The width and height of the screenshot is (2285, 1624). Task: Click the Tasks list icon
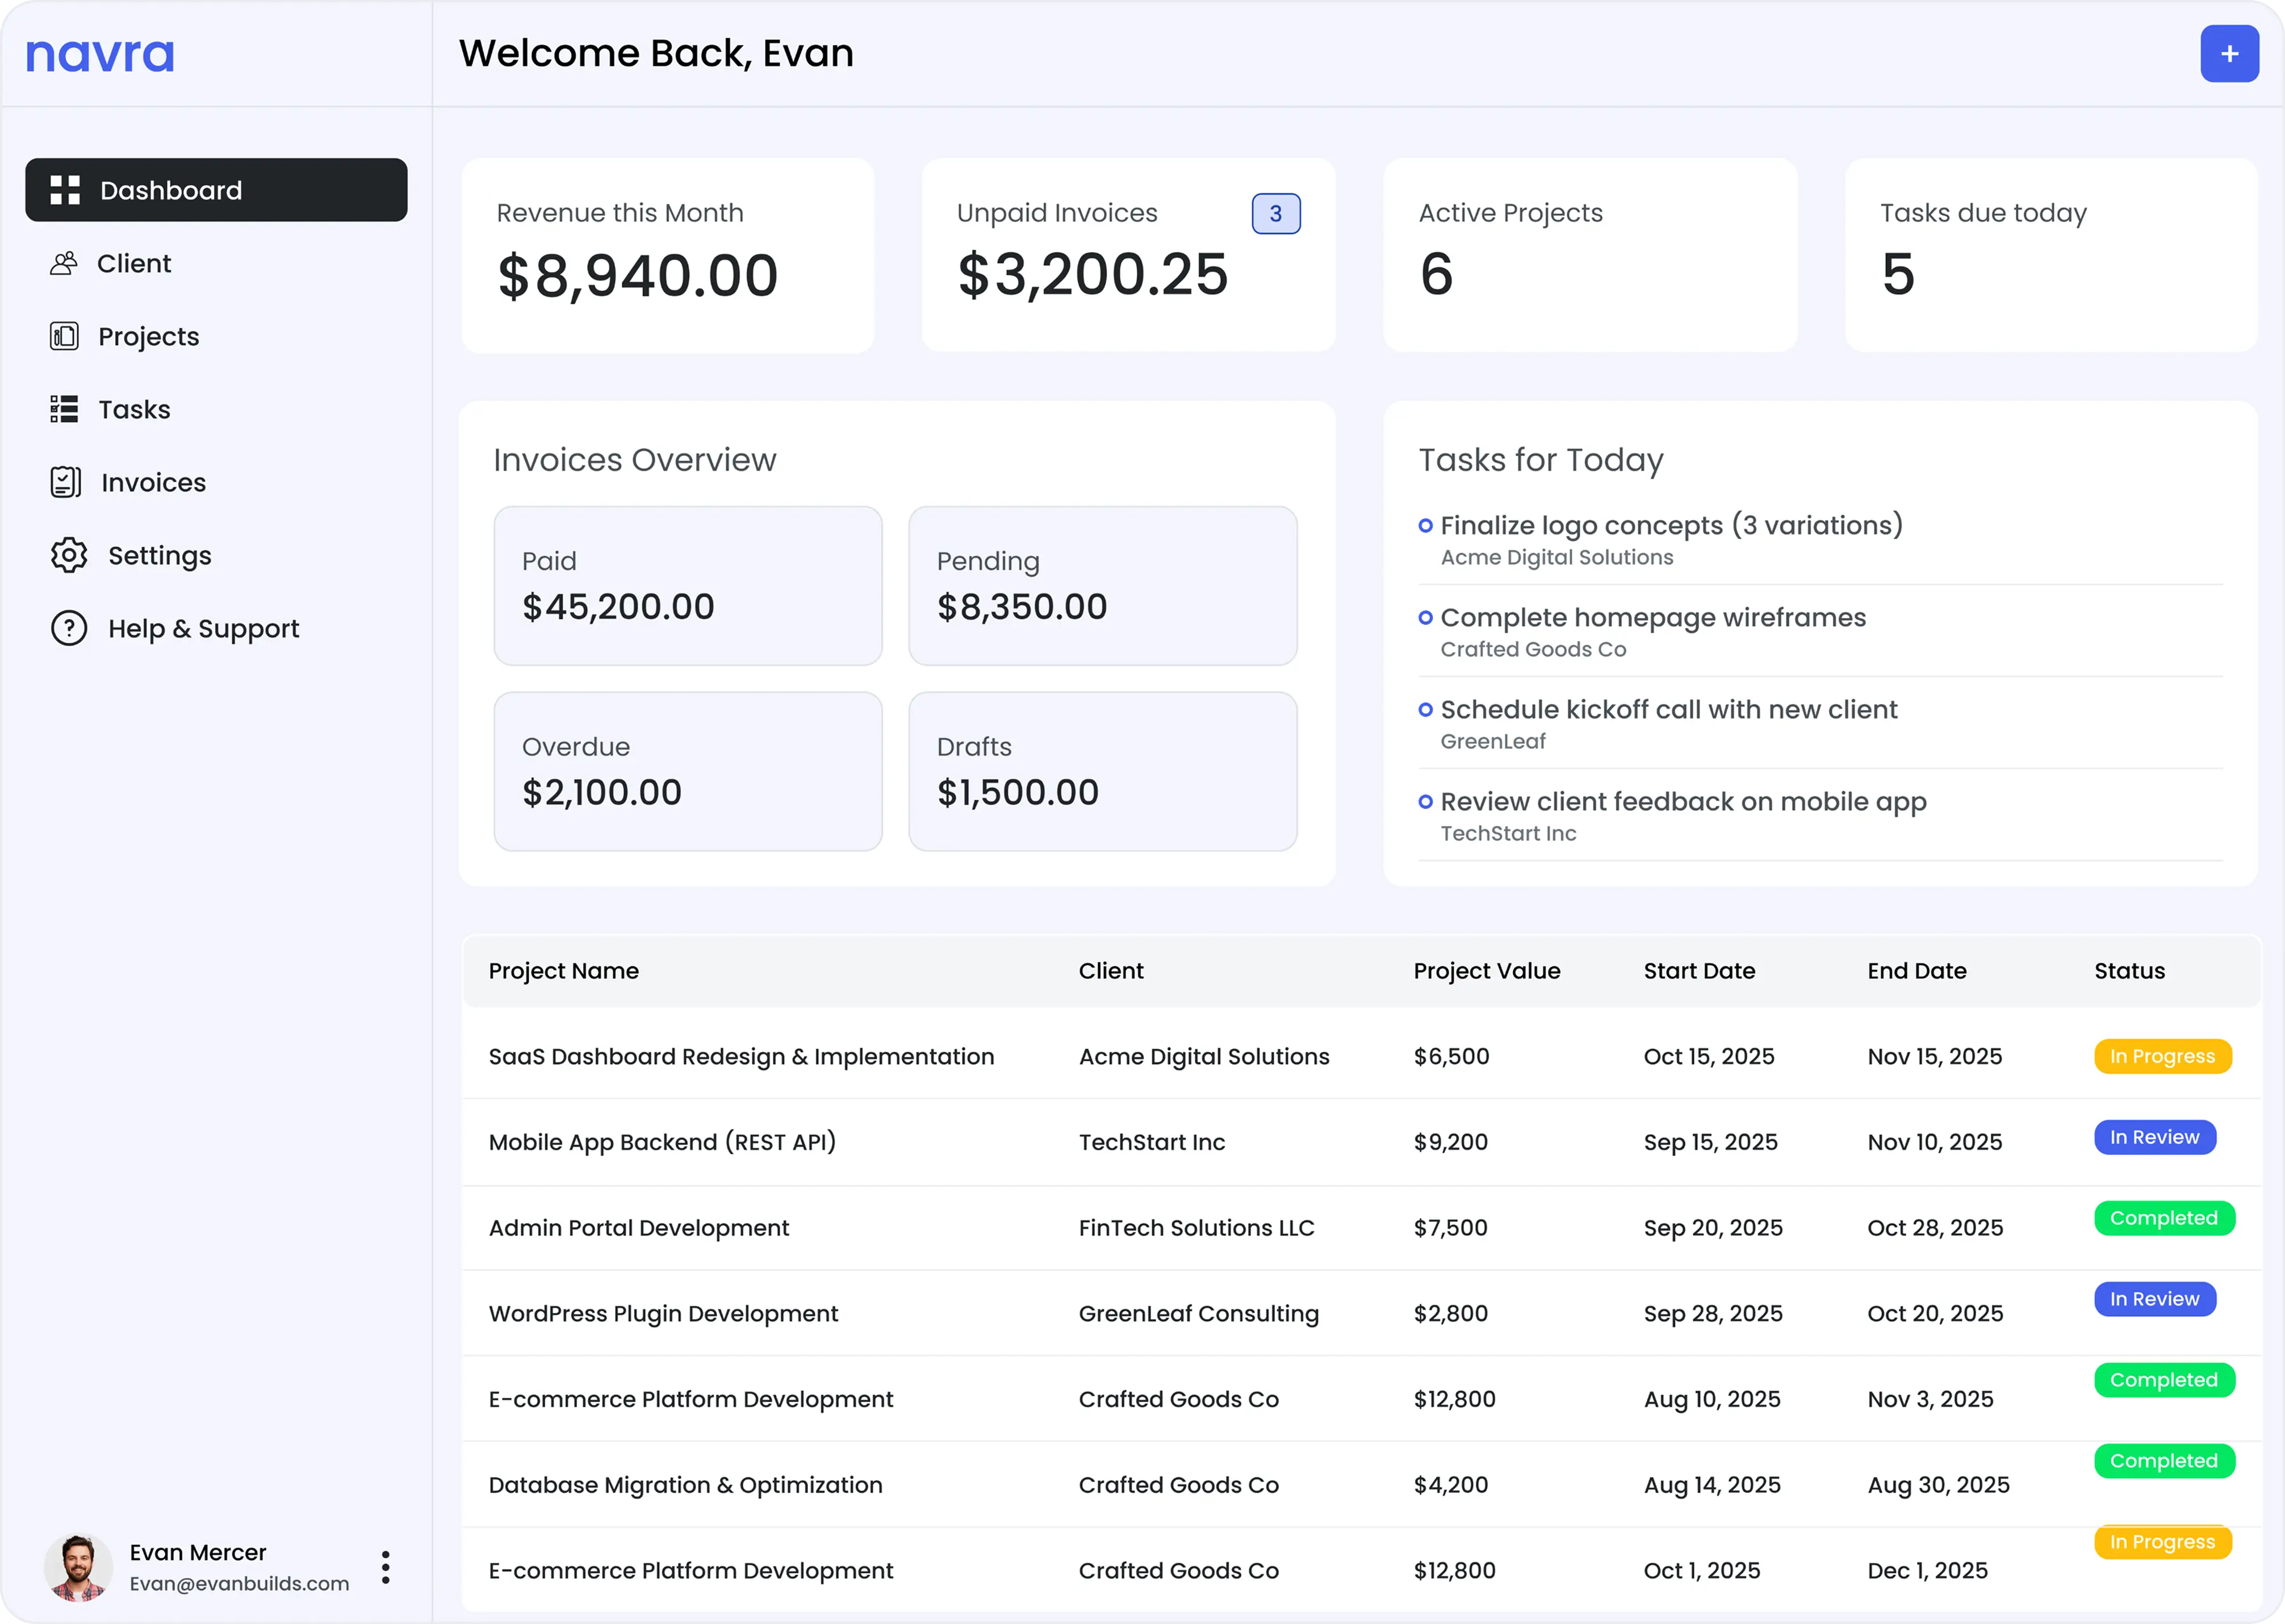pos(64,409)
